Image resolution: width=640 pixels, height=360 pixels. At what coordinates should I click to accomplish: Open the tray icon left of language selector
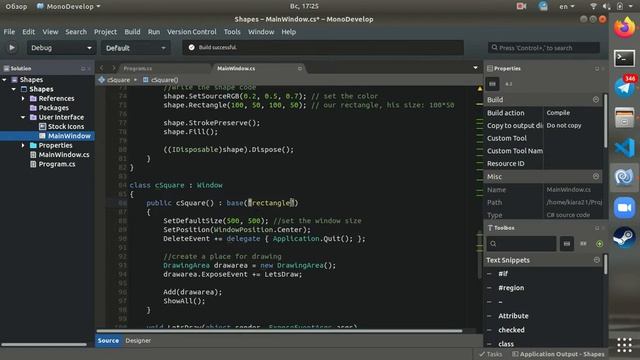[543, 6]
